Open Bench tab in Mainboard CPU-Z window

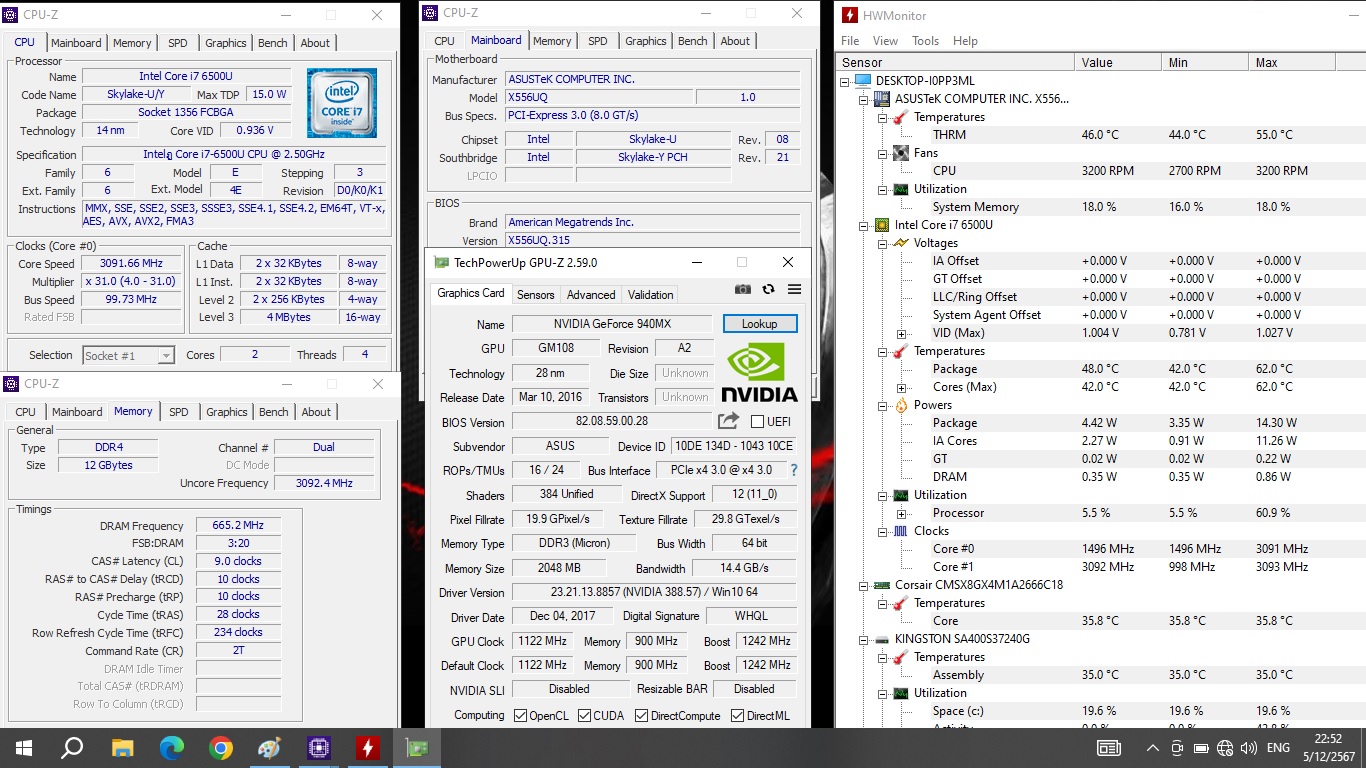(692, 41)
